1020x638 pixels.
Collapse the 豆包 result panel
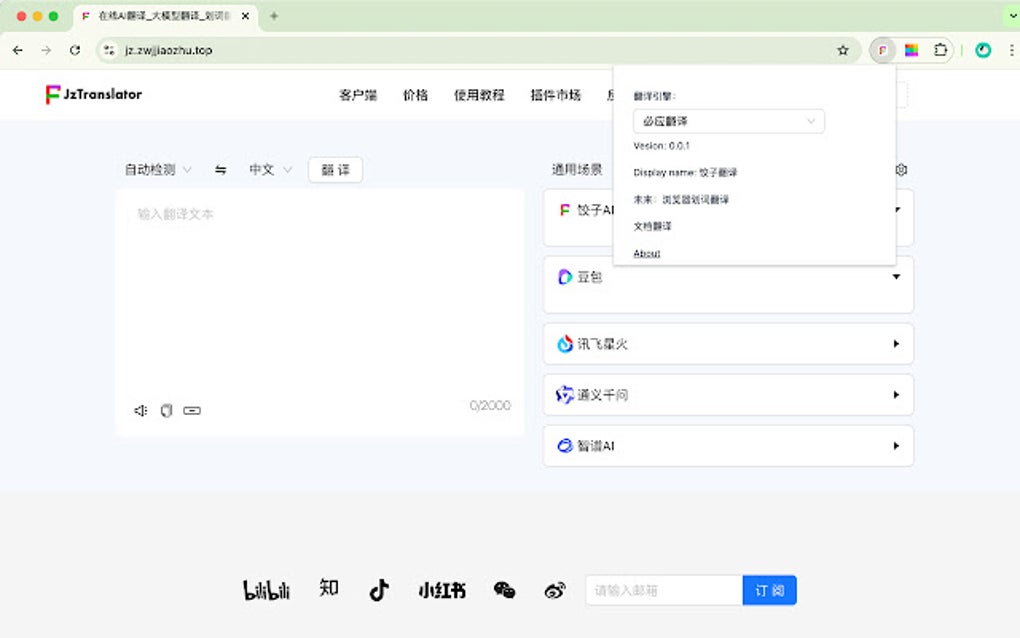click(x=896, y=277)
